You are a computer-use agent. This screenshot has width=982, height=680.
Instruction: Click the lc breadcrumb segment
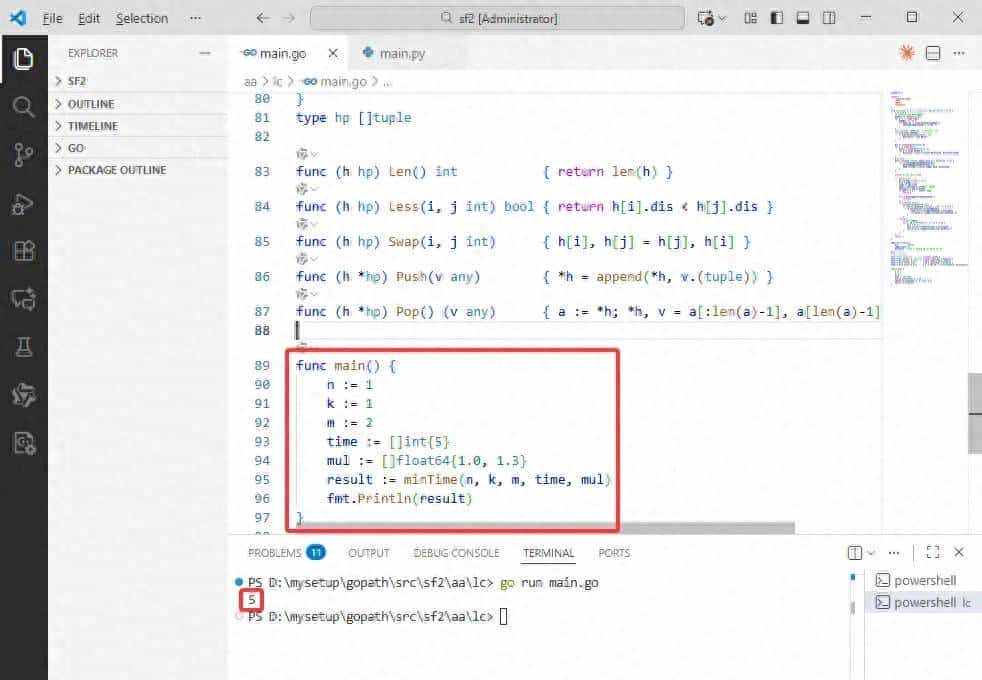coord(277,81)
